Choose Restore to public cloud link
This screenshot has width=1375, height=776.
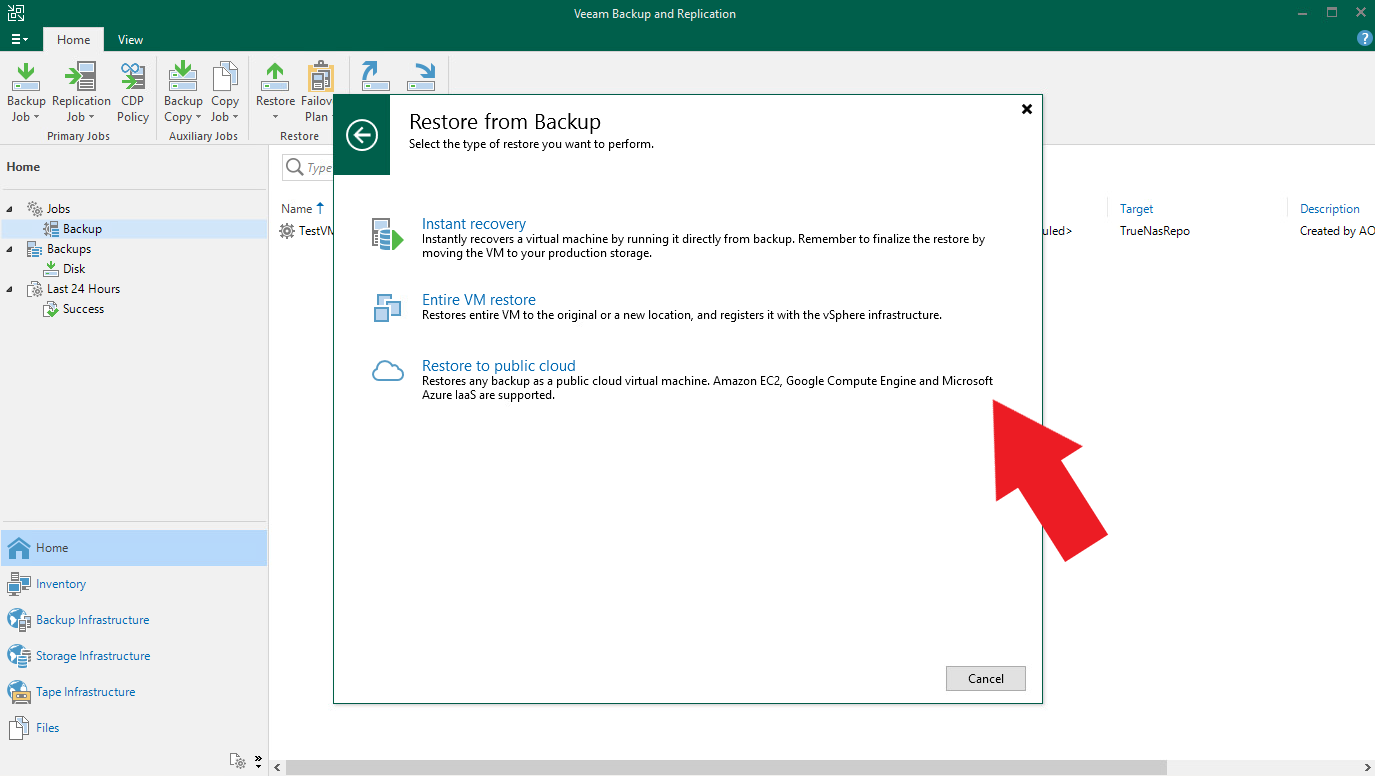click(498, 366)
